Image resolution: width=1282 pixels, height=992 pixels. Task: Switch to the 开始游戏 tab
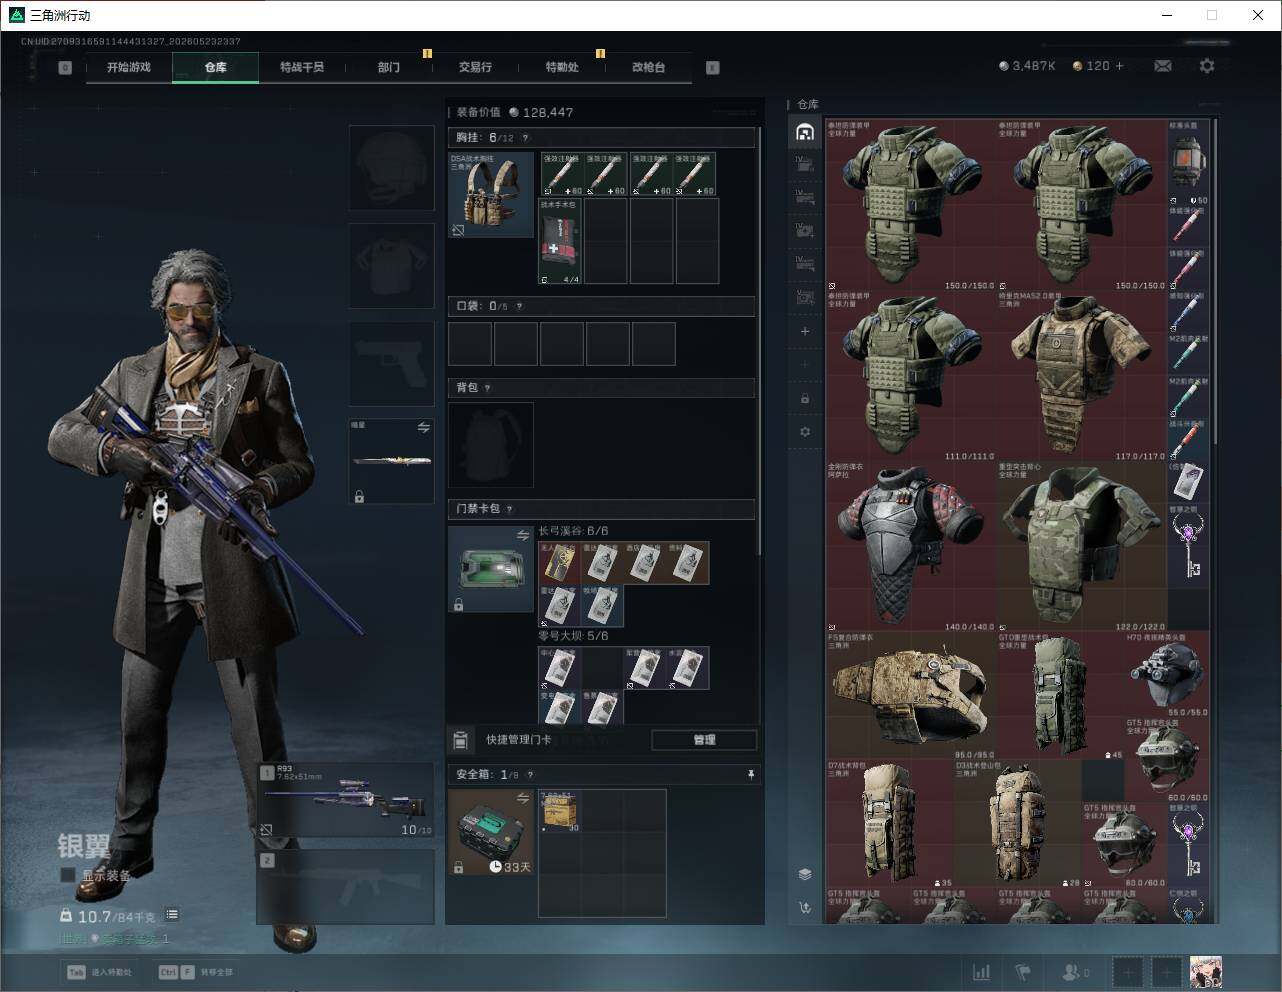coord(129,67)
